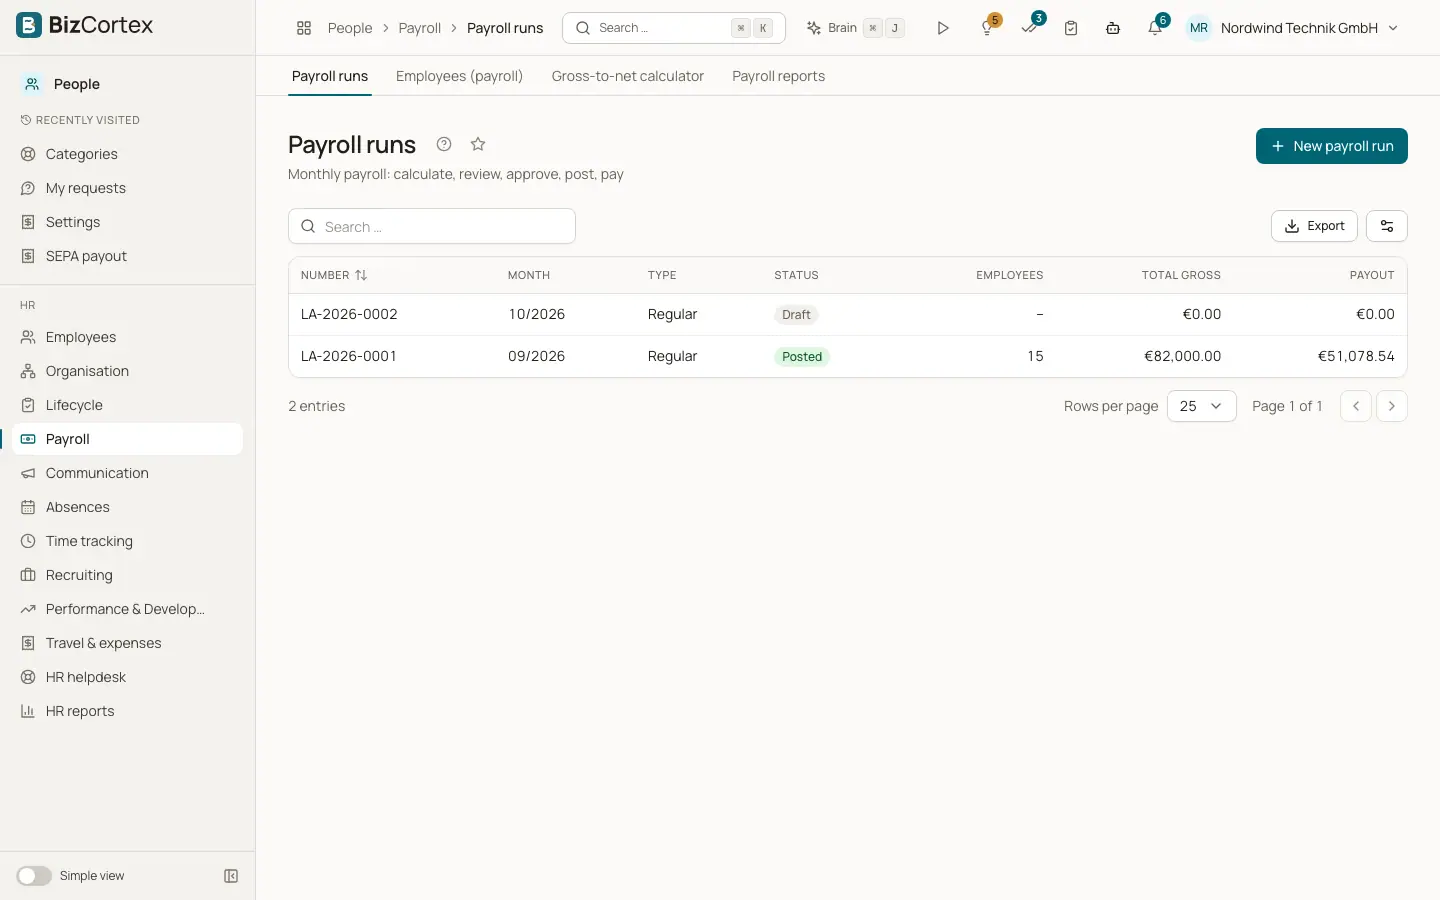
Task: Collapse the sidebar using the panel icon
Action: 231,876
